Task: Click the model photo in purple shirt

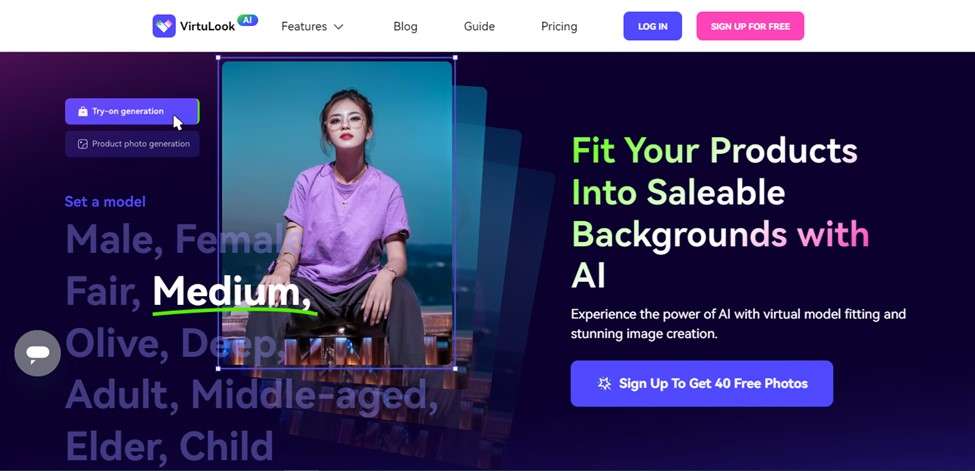Action: (x=337, y=213)
